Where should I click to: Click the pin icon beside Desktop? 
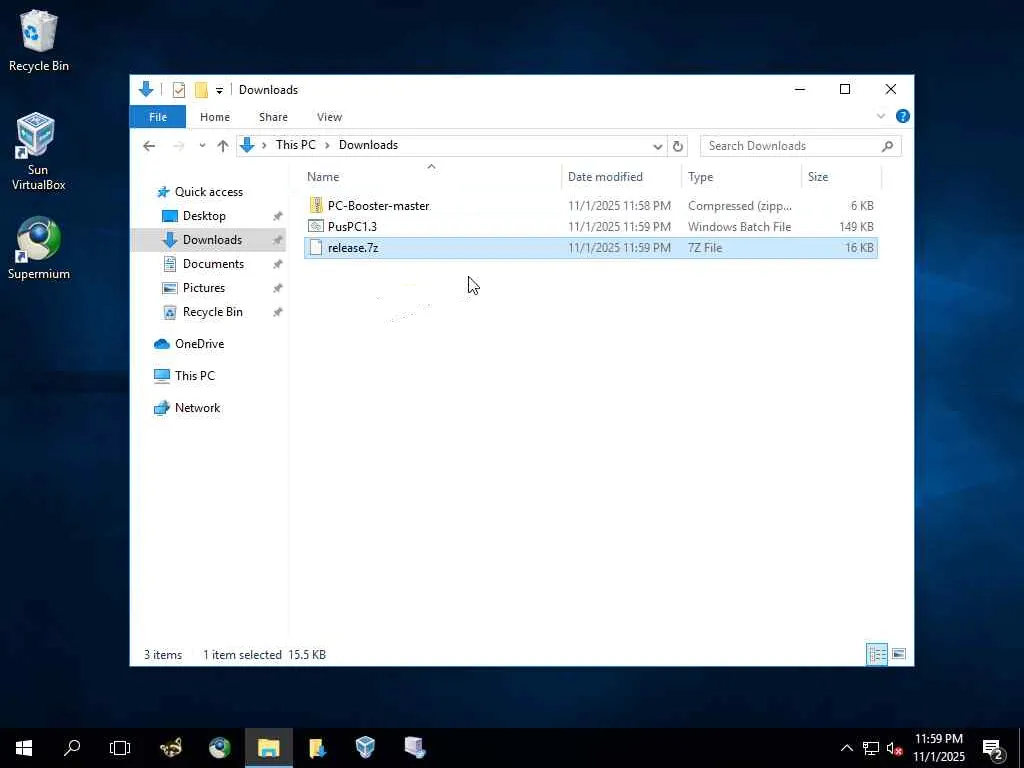[278, 216]
